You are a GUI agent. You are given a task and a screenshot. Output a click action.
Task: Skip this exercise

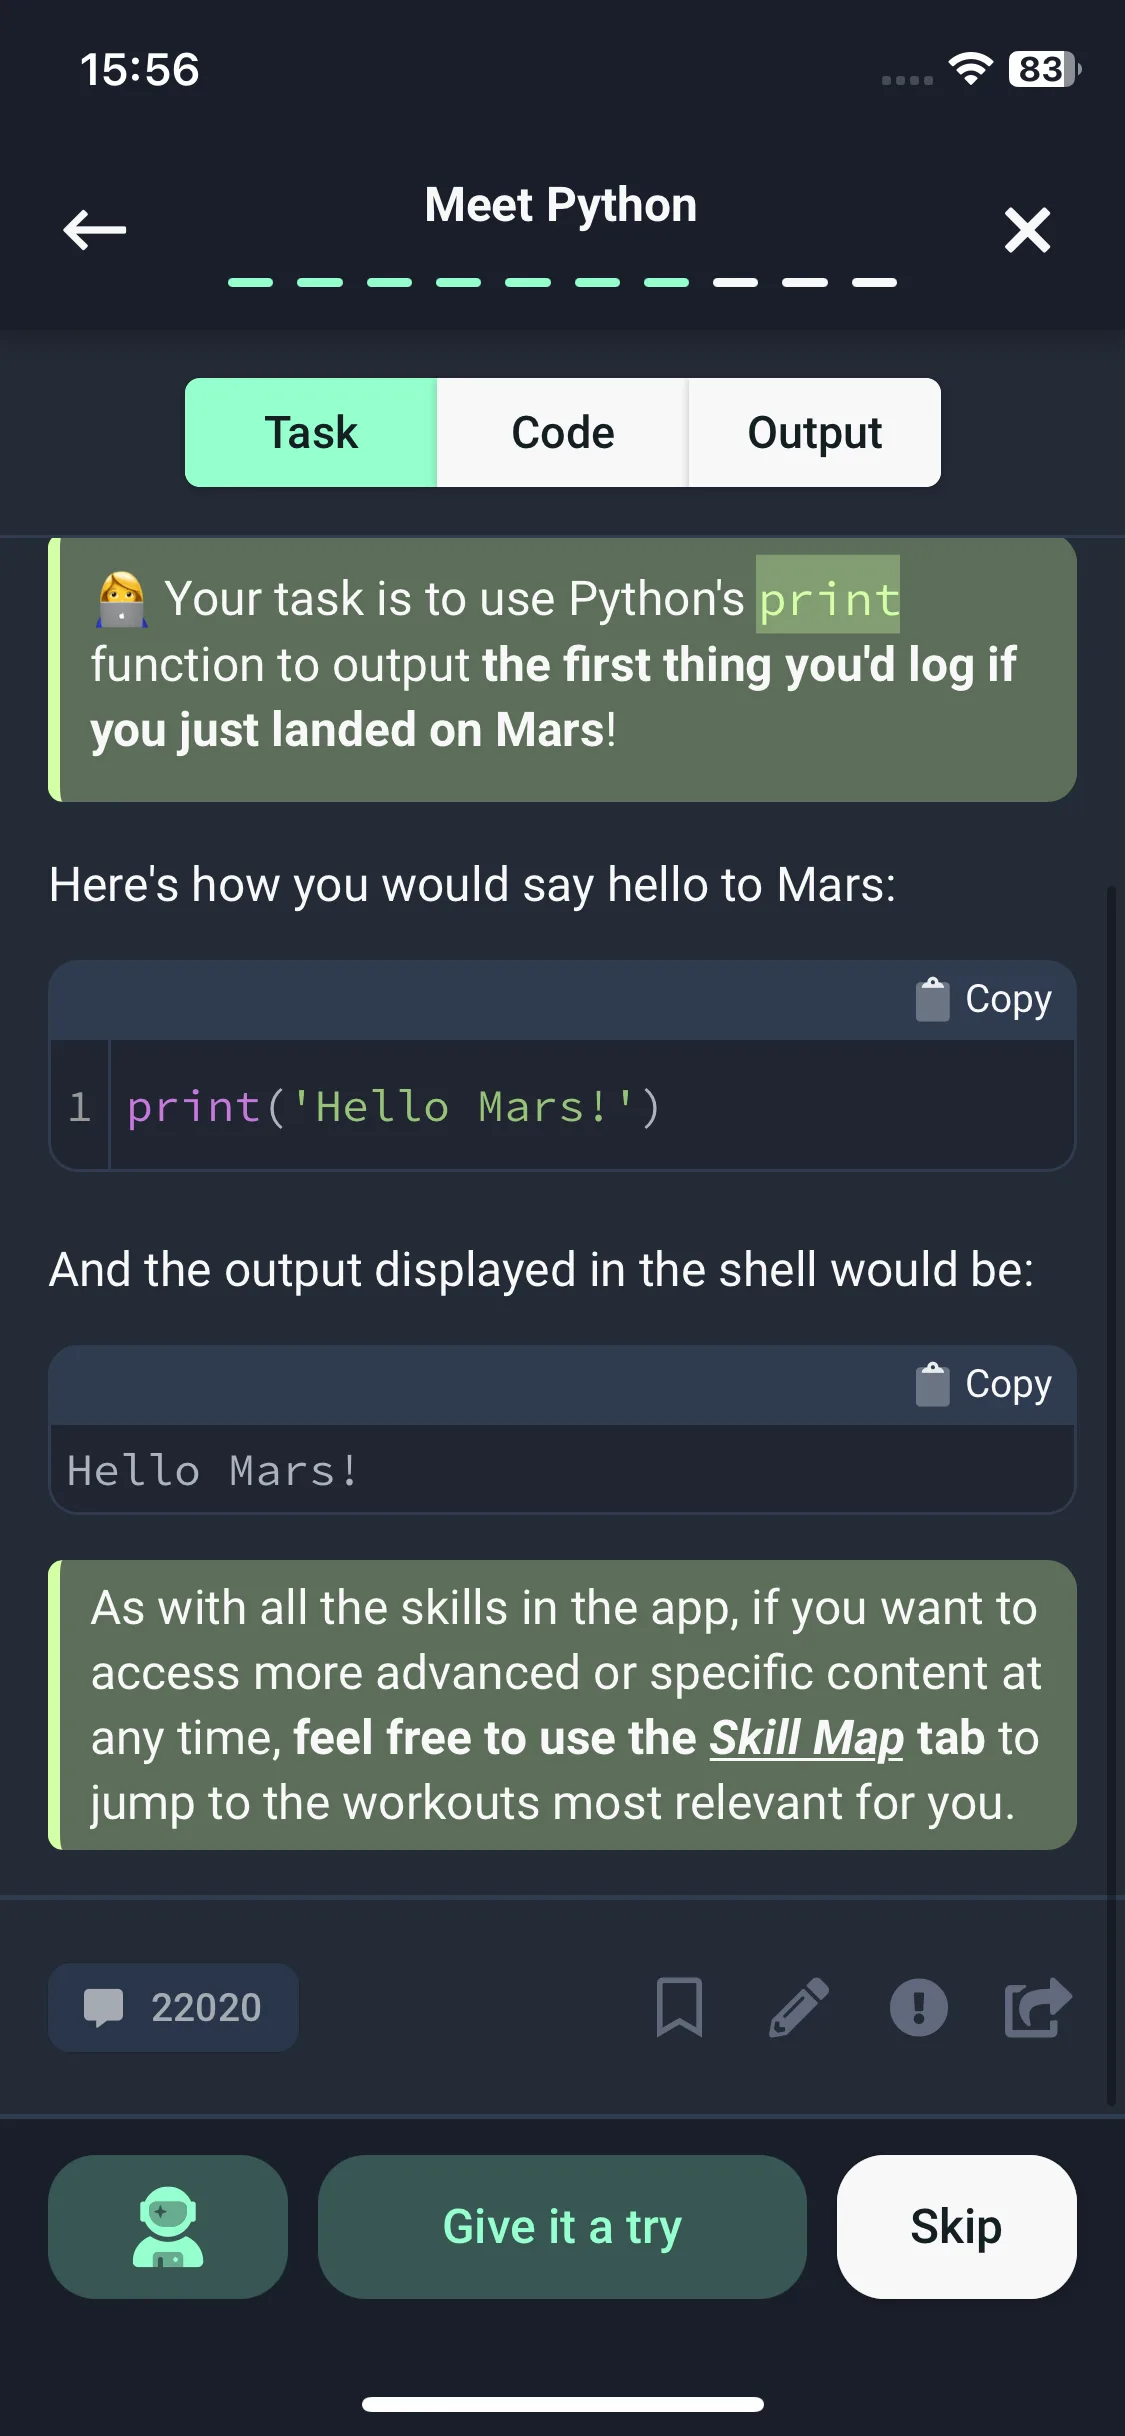956,2227
